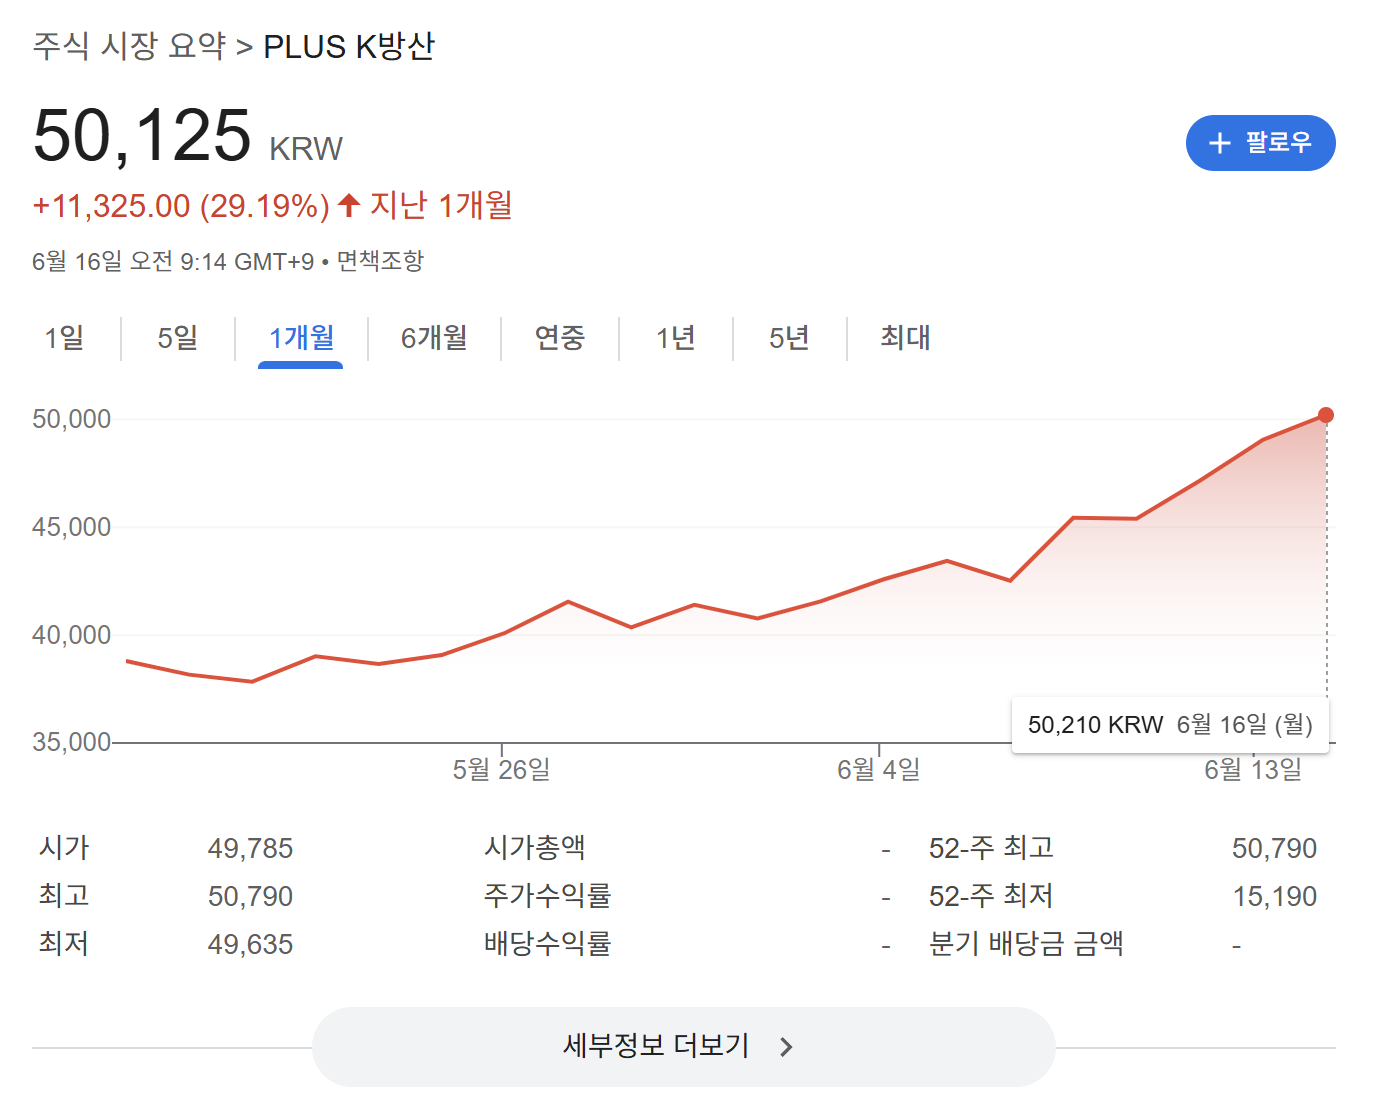Select the 1개월 tab

click(301, 338)
